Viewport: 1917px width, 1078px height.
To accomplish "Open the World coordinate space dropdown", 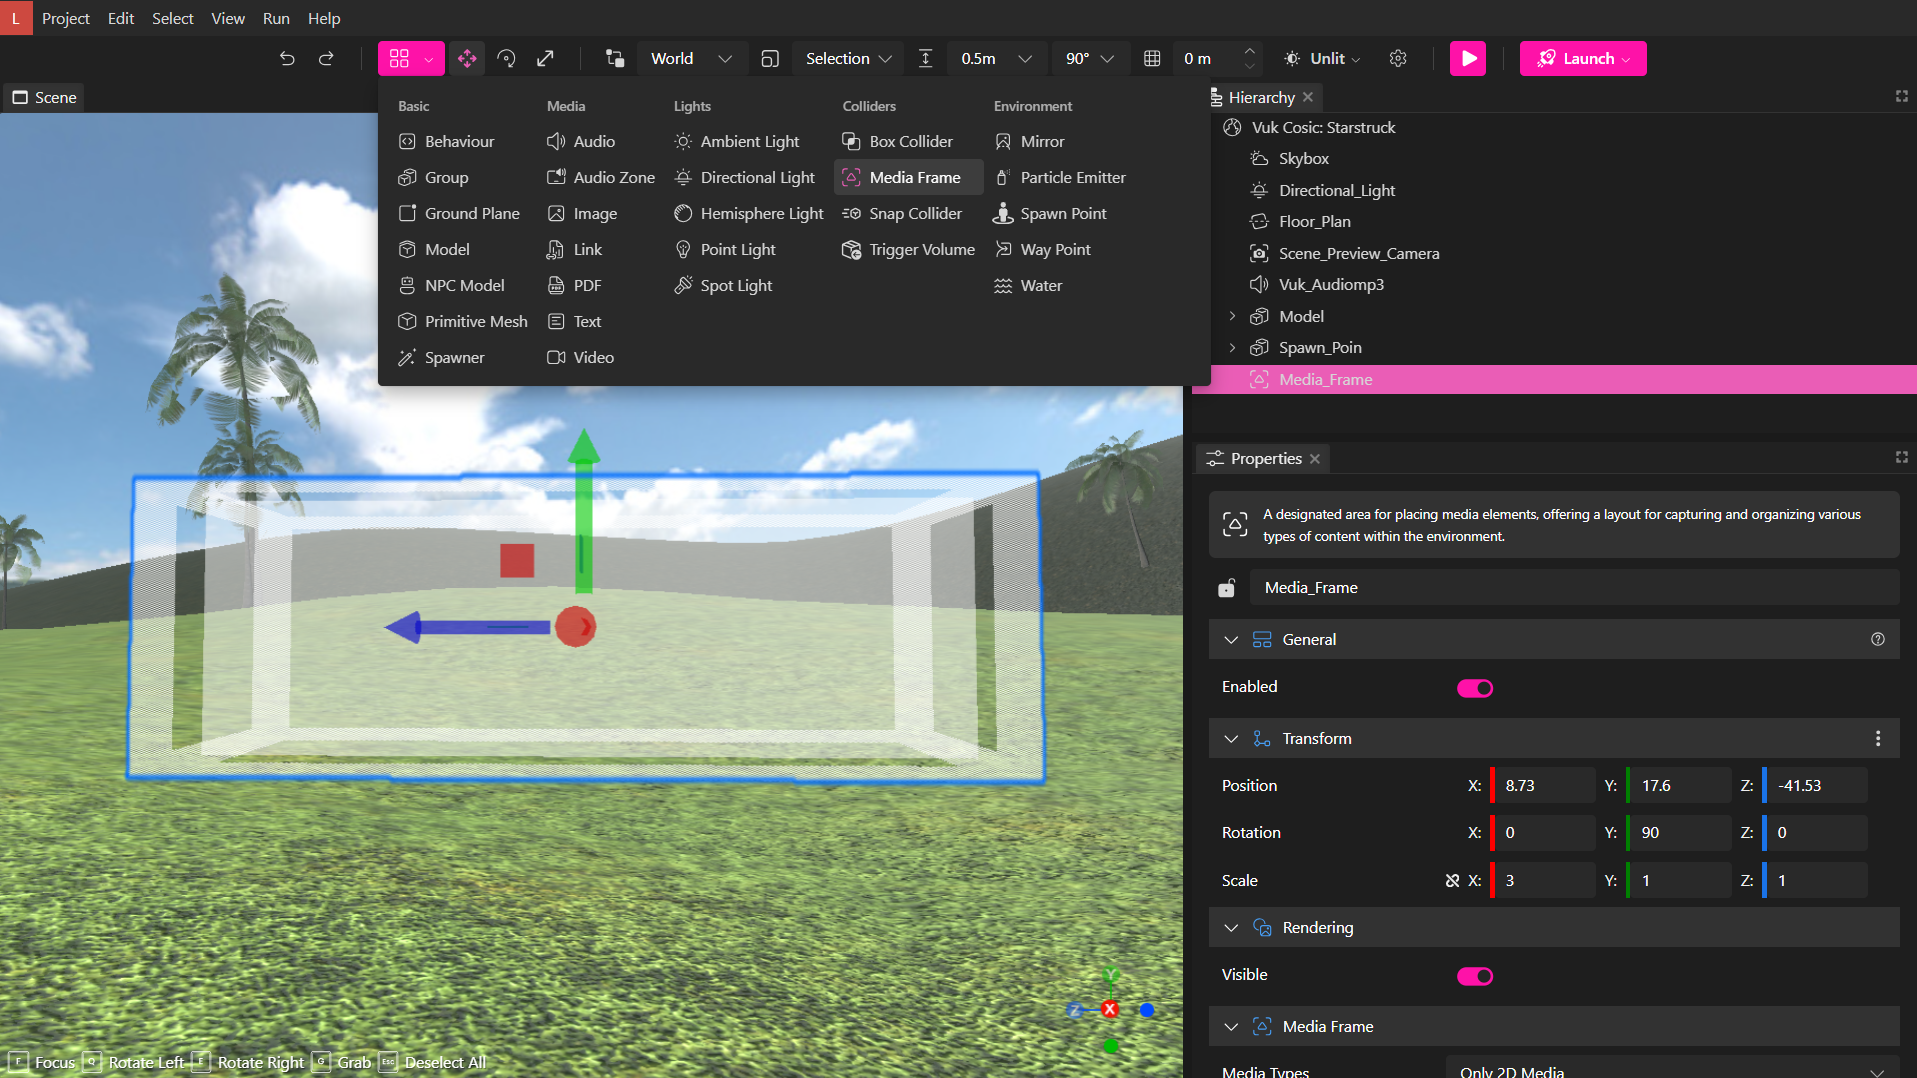I will (692, 58).
